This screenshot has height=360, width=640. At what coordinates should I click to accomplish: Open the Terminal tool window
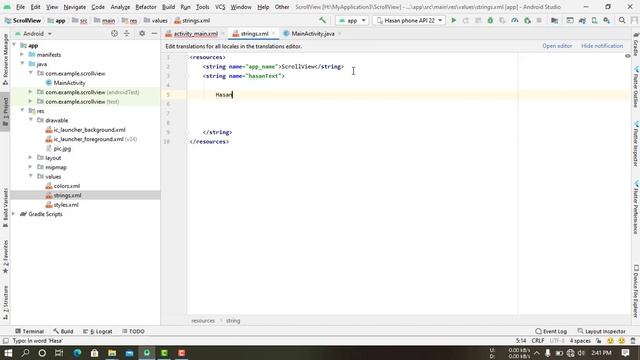tap(29, 331)
